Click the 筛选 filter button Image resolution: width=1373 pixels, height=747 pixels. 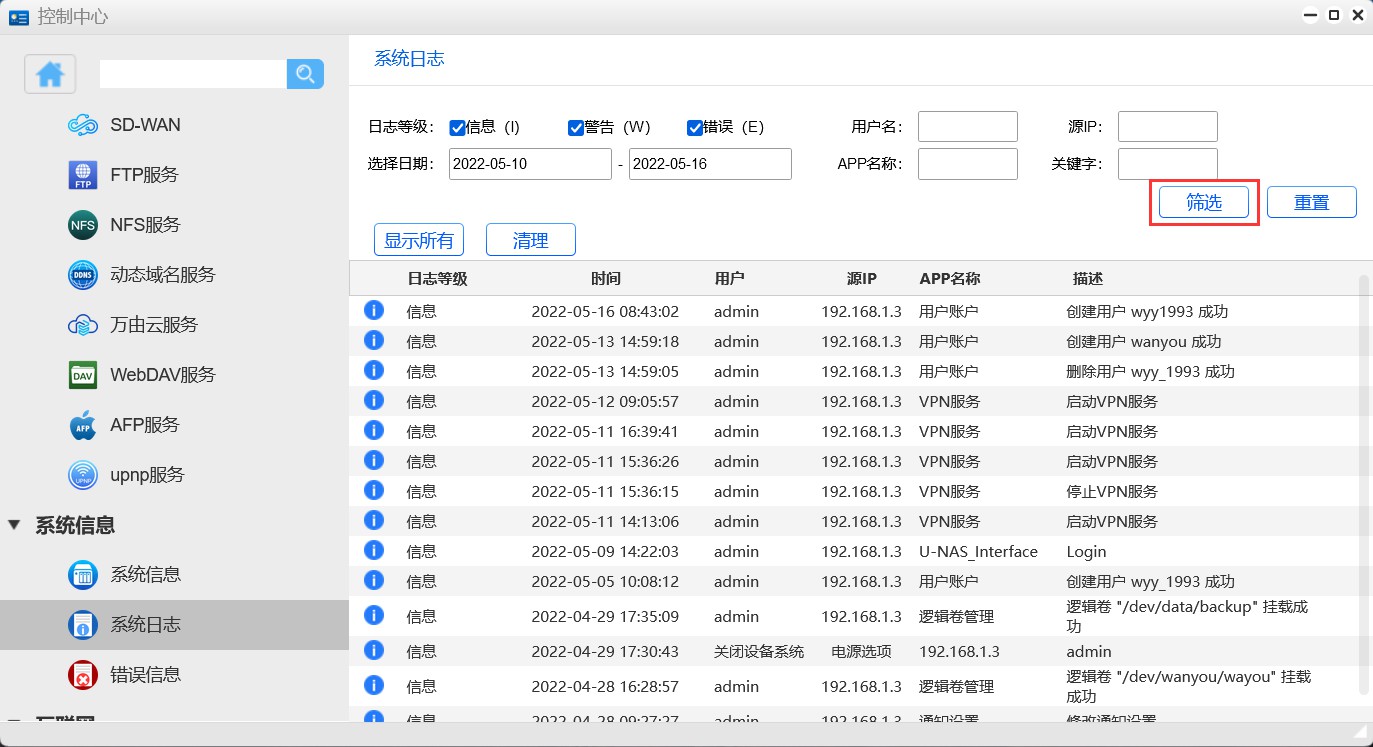coord(1203,202)
